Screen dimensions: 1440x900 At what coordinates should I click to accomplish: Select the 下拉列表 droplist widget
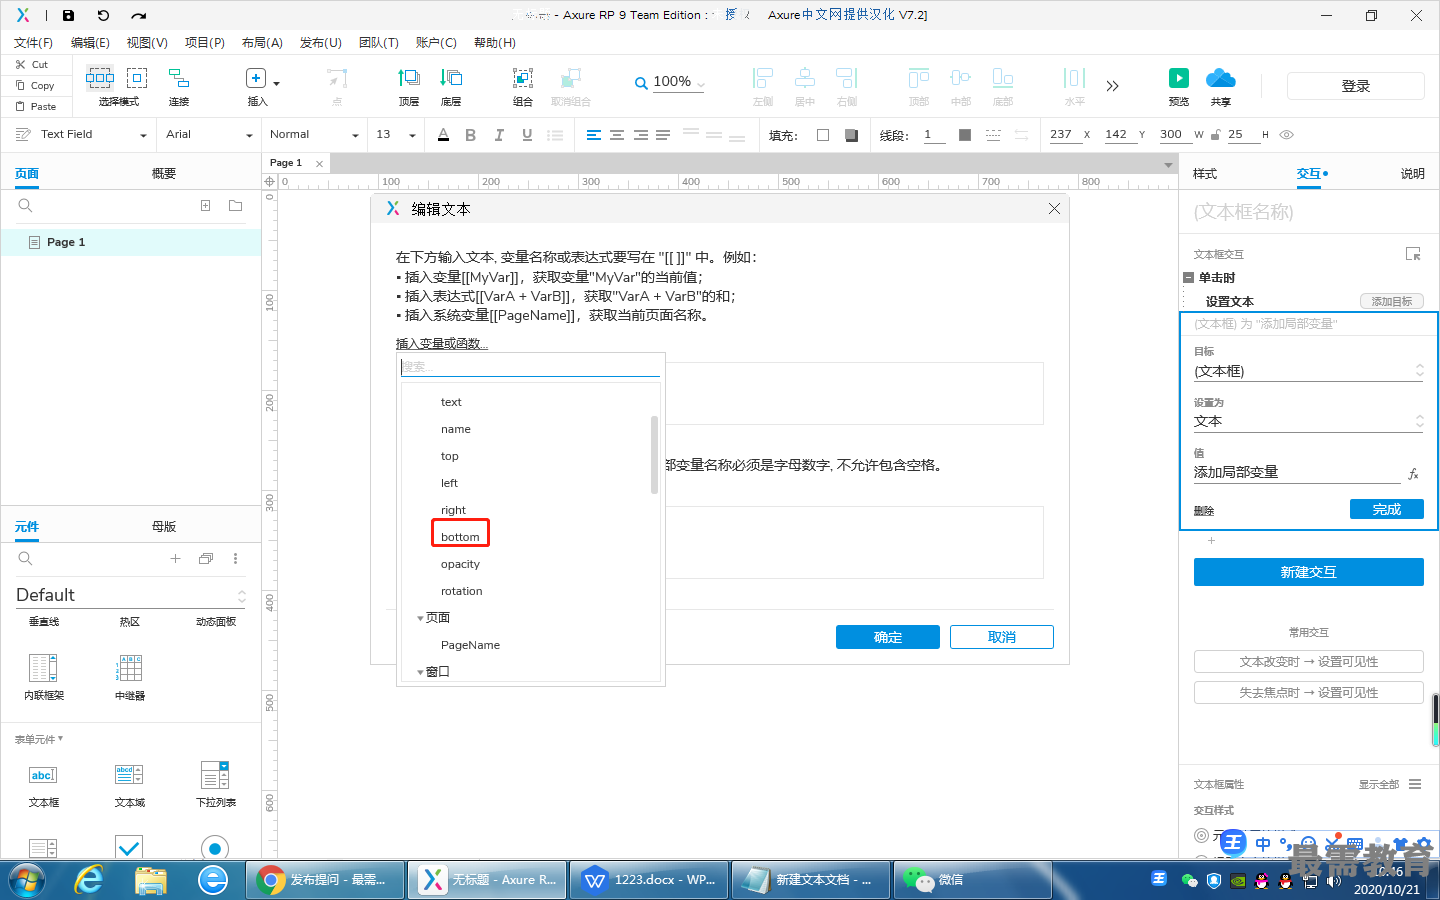[215, 785]
